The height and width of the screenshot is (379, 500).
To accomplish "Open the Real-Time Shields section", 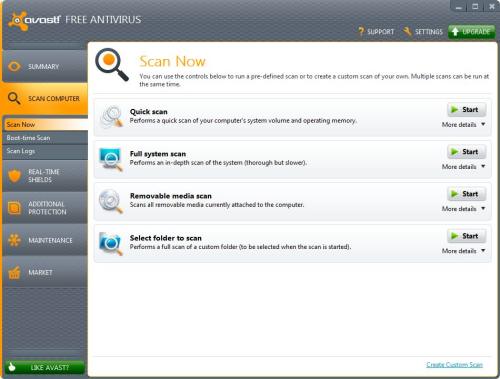I will coord(45,176).
